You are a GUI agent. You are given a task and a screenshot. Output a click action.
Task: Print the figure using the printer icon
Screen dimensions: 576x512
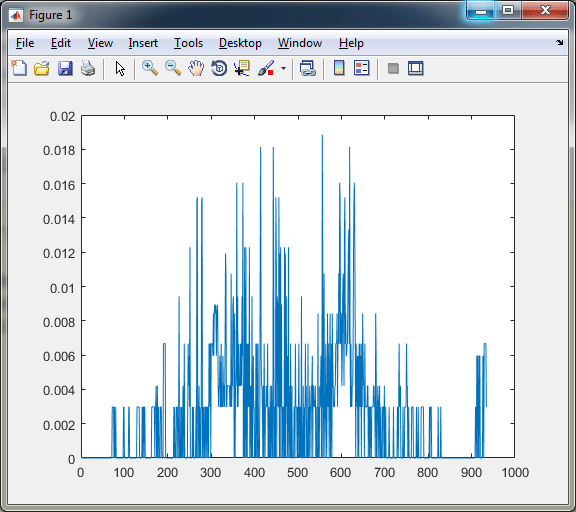click(88, 68)
